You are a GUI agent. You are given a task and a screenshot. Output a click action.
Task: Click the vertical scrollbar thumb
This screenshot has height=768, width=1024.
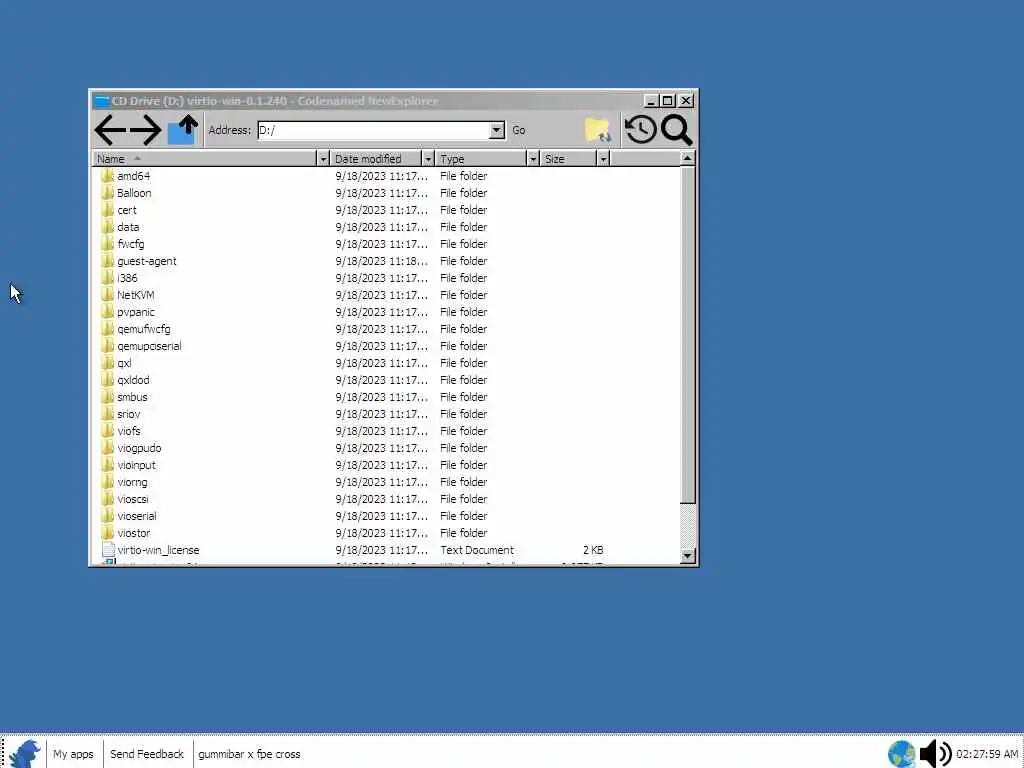(x=688, y=334)
